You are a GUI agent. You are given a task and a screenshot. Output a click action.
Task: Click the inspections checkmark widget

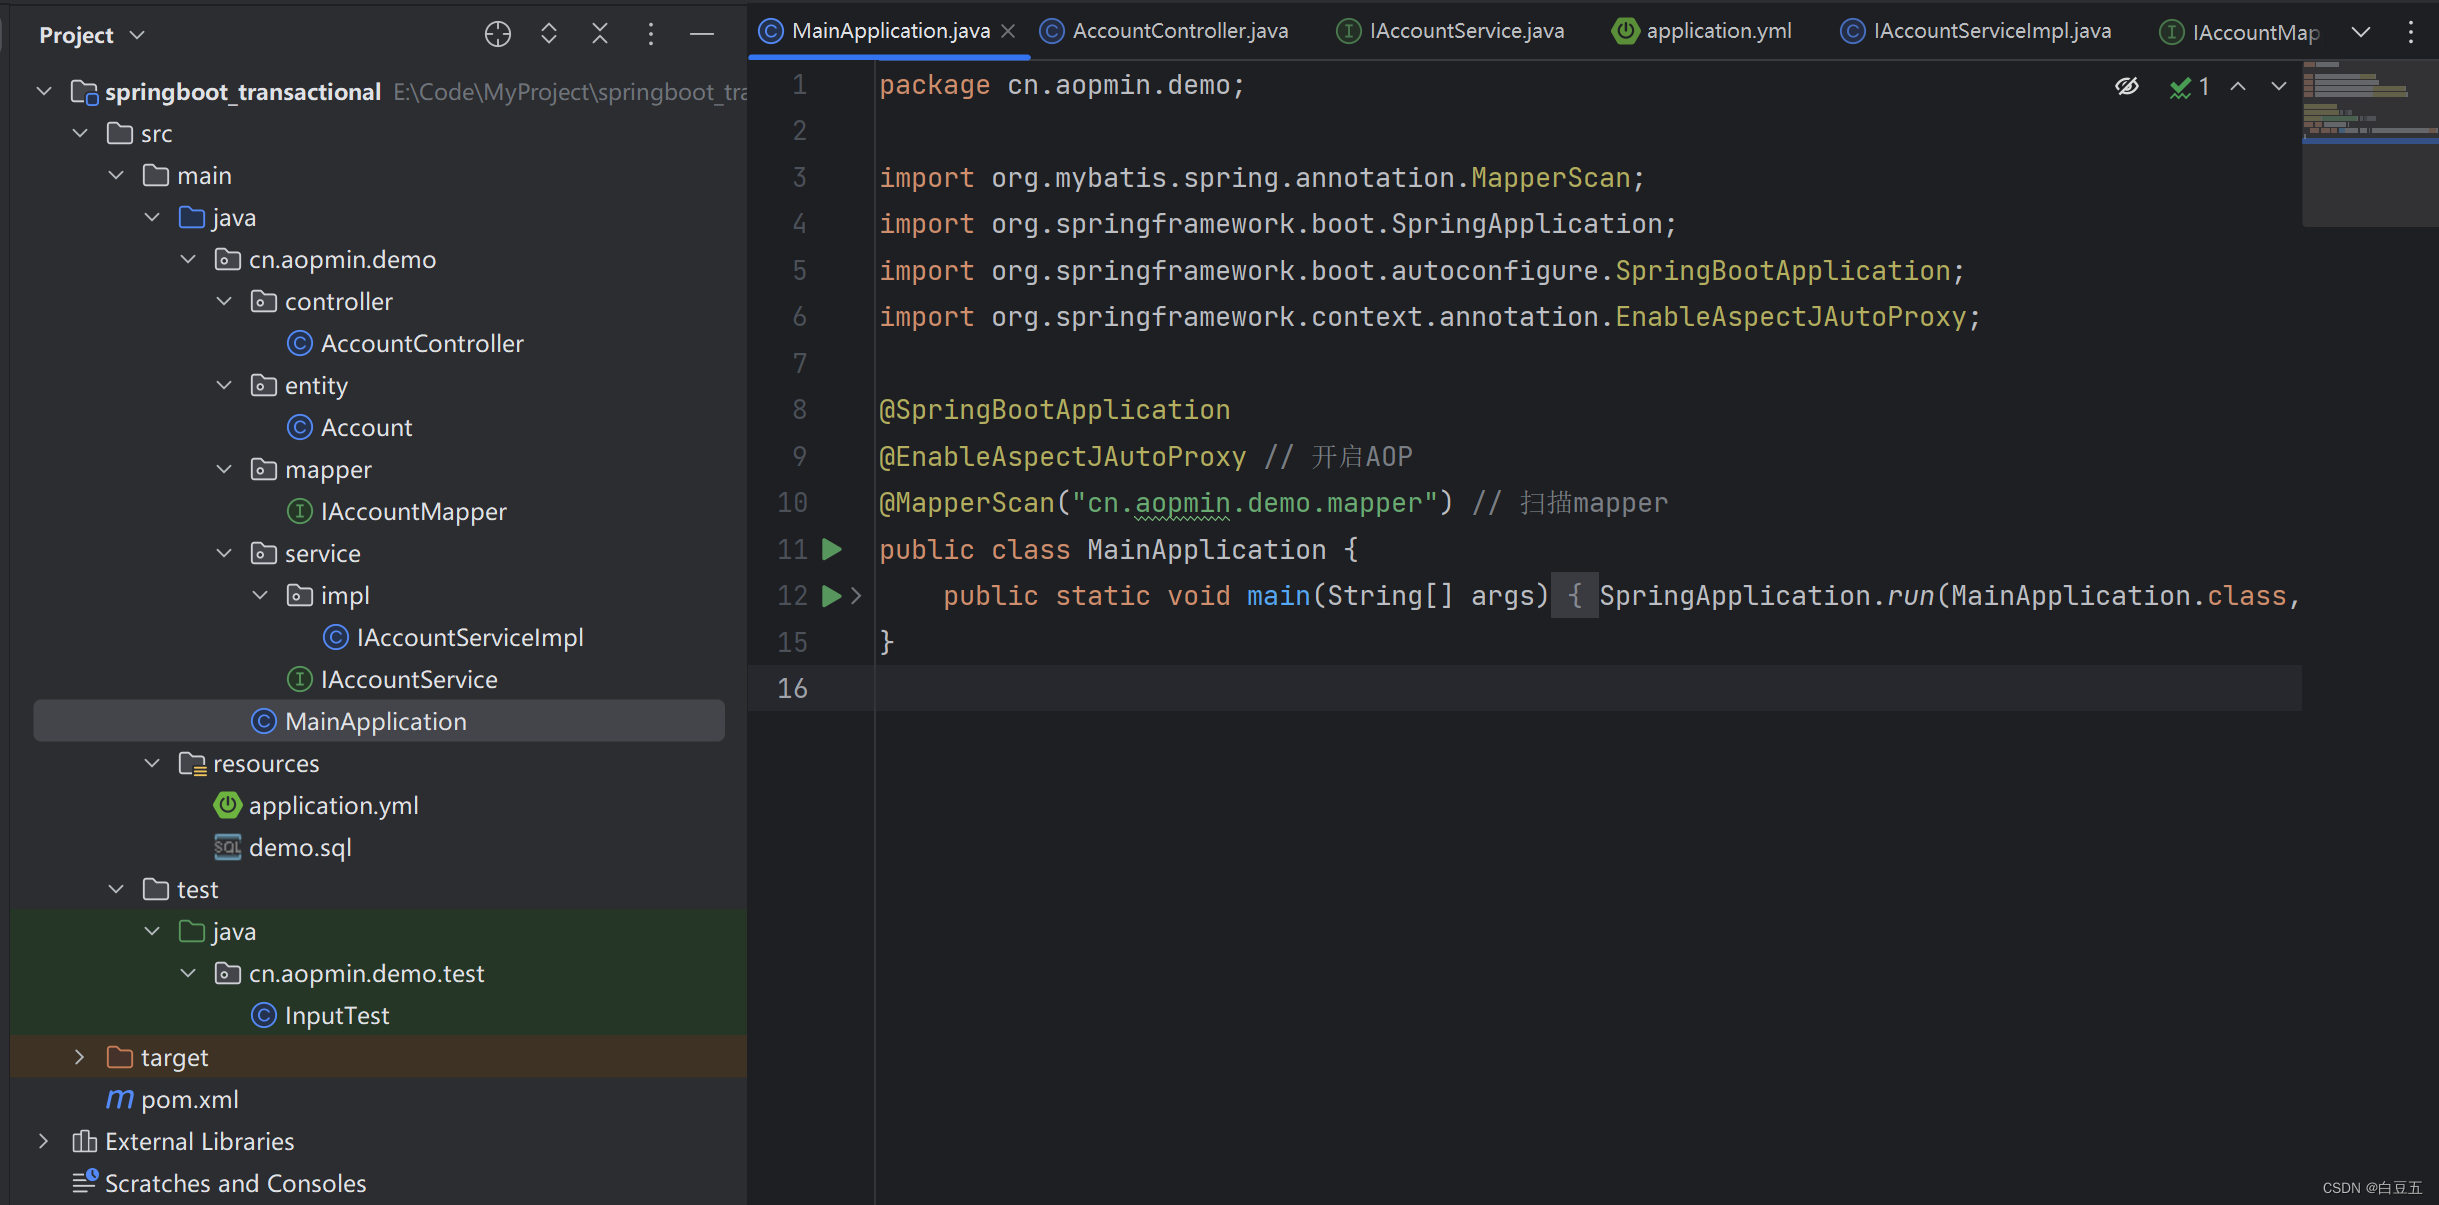coord(2190,87)
